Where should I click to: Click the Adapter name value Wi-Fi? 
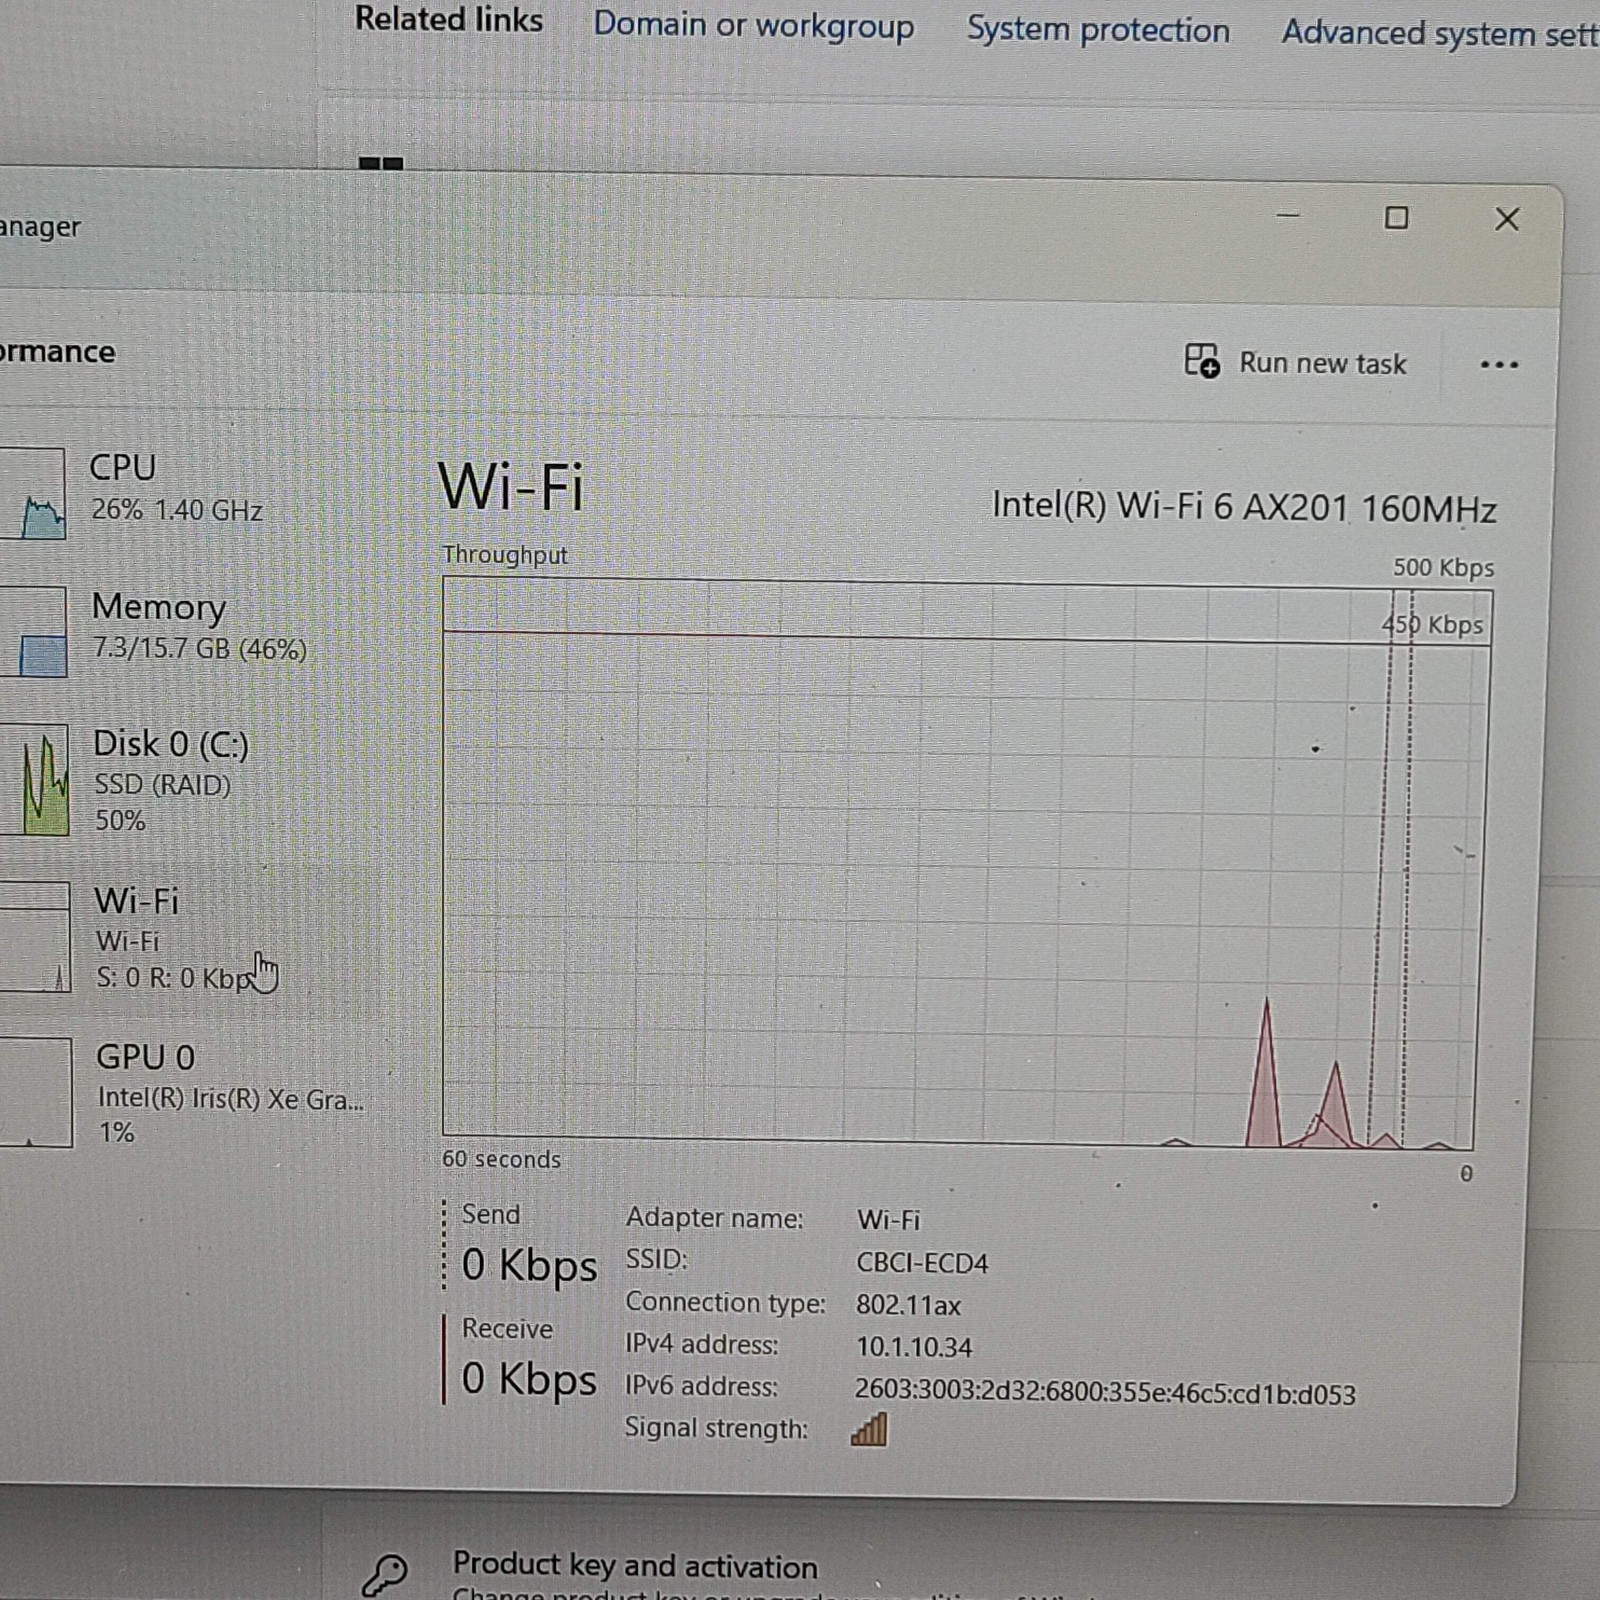[888, 1220]
